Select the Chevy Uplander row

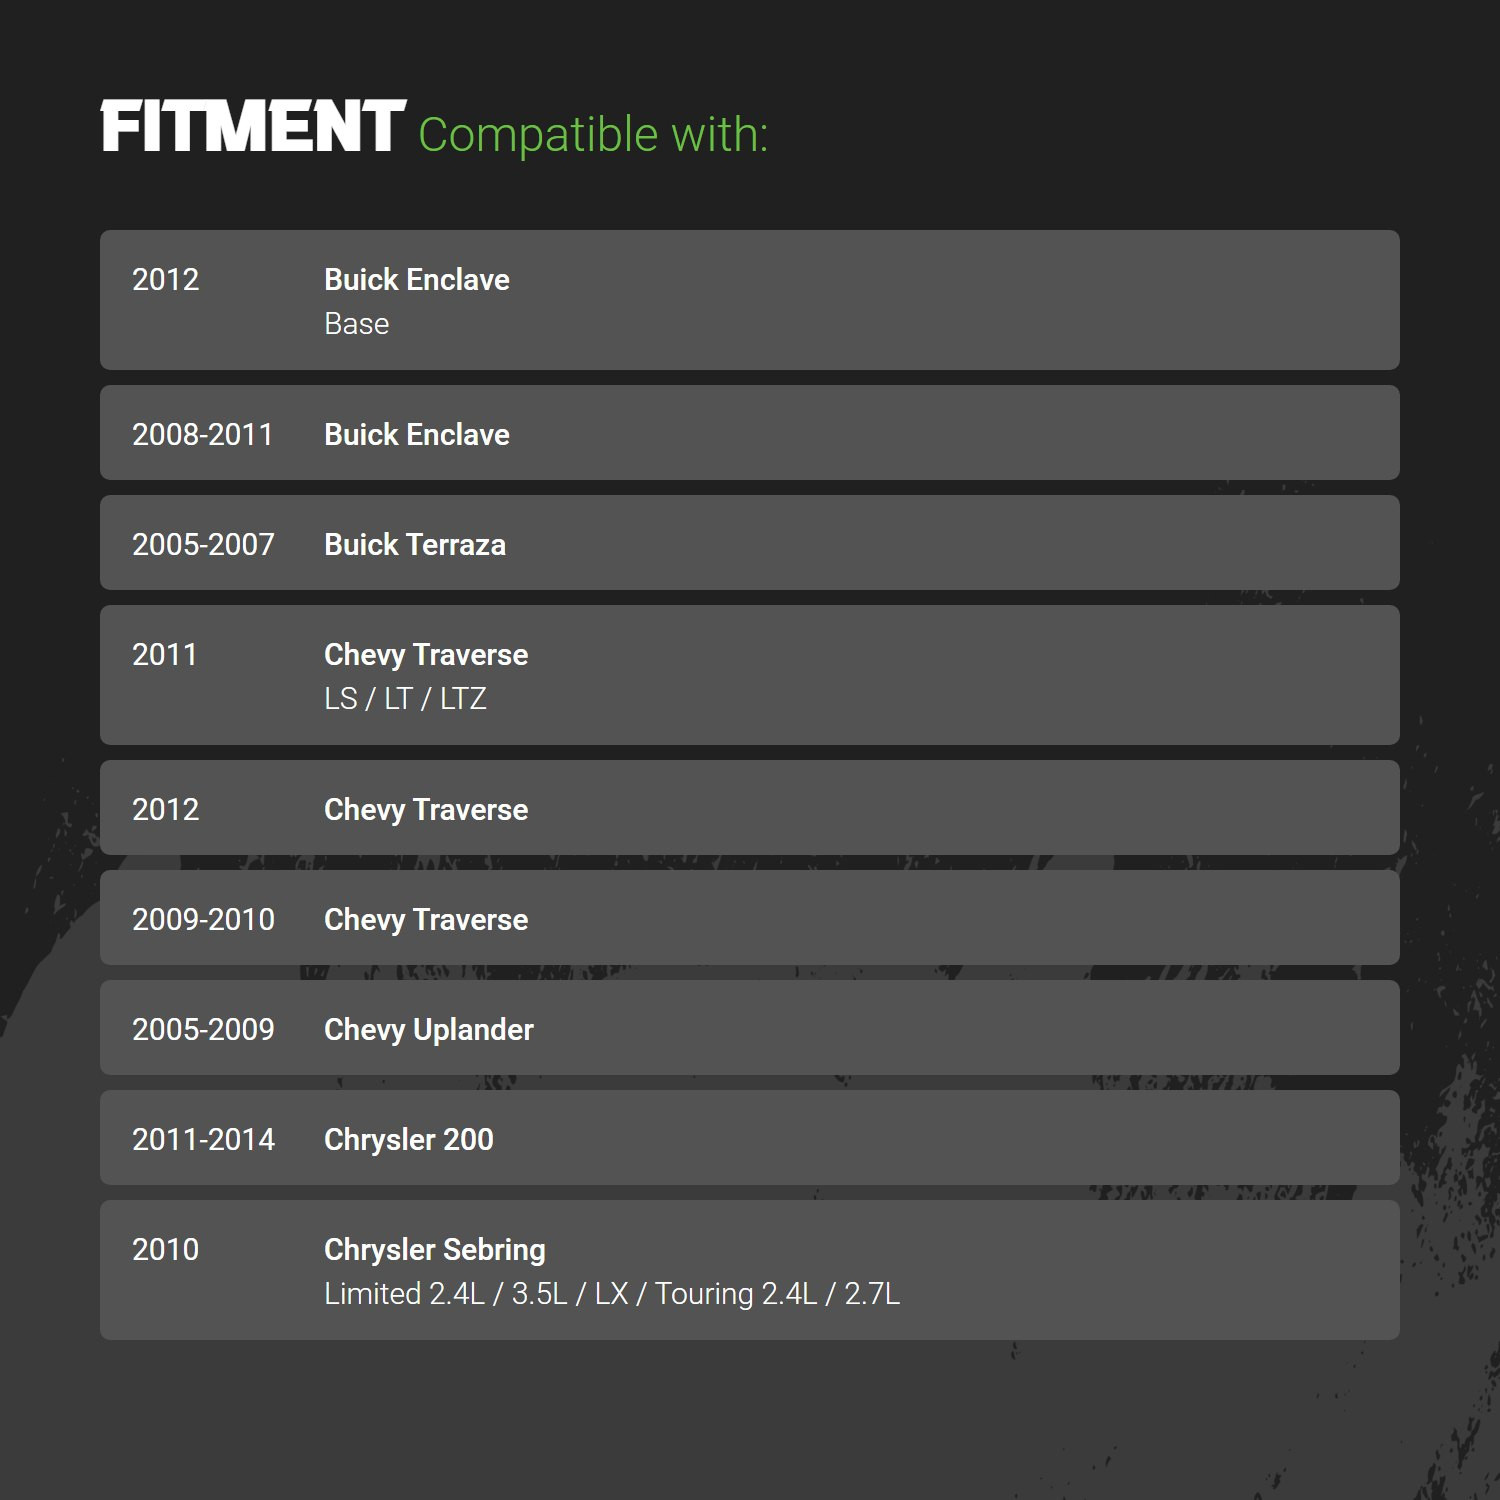coord(750,1028)
